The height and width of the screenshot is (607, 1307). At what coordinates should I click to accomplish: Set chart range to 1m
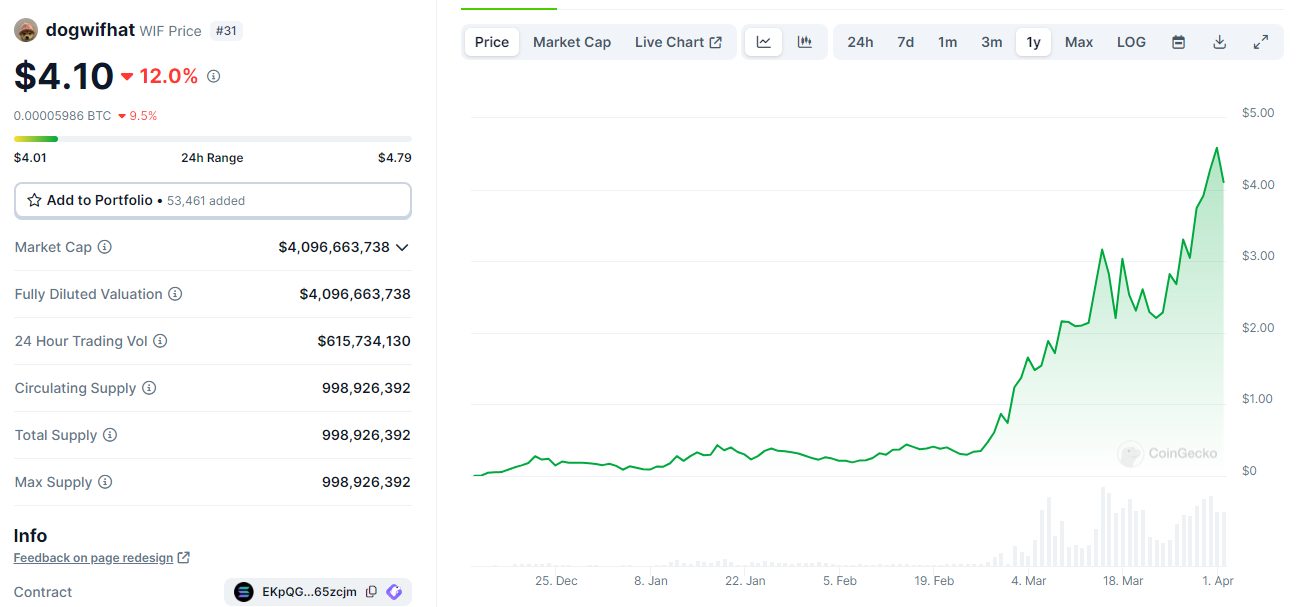pyautogui.click(x=947, y=42)
